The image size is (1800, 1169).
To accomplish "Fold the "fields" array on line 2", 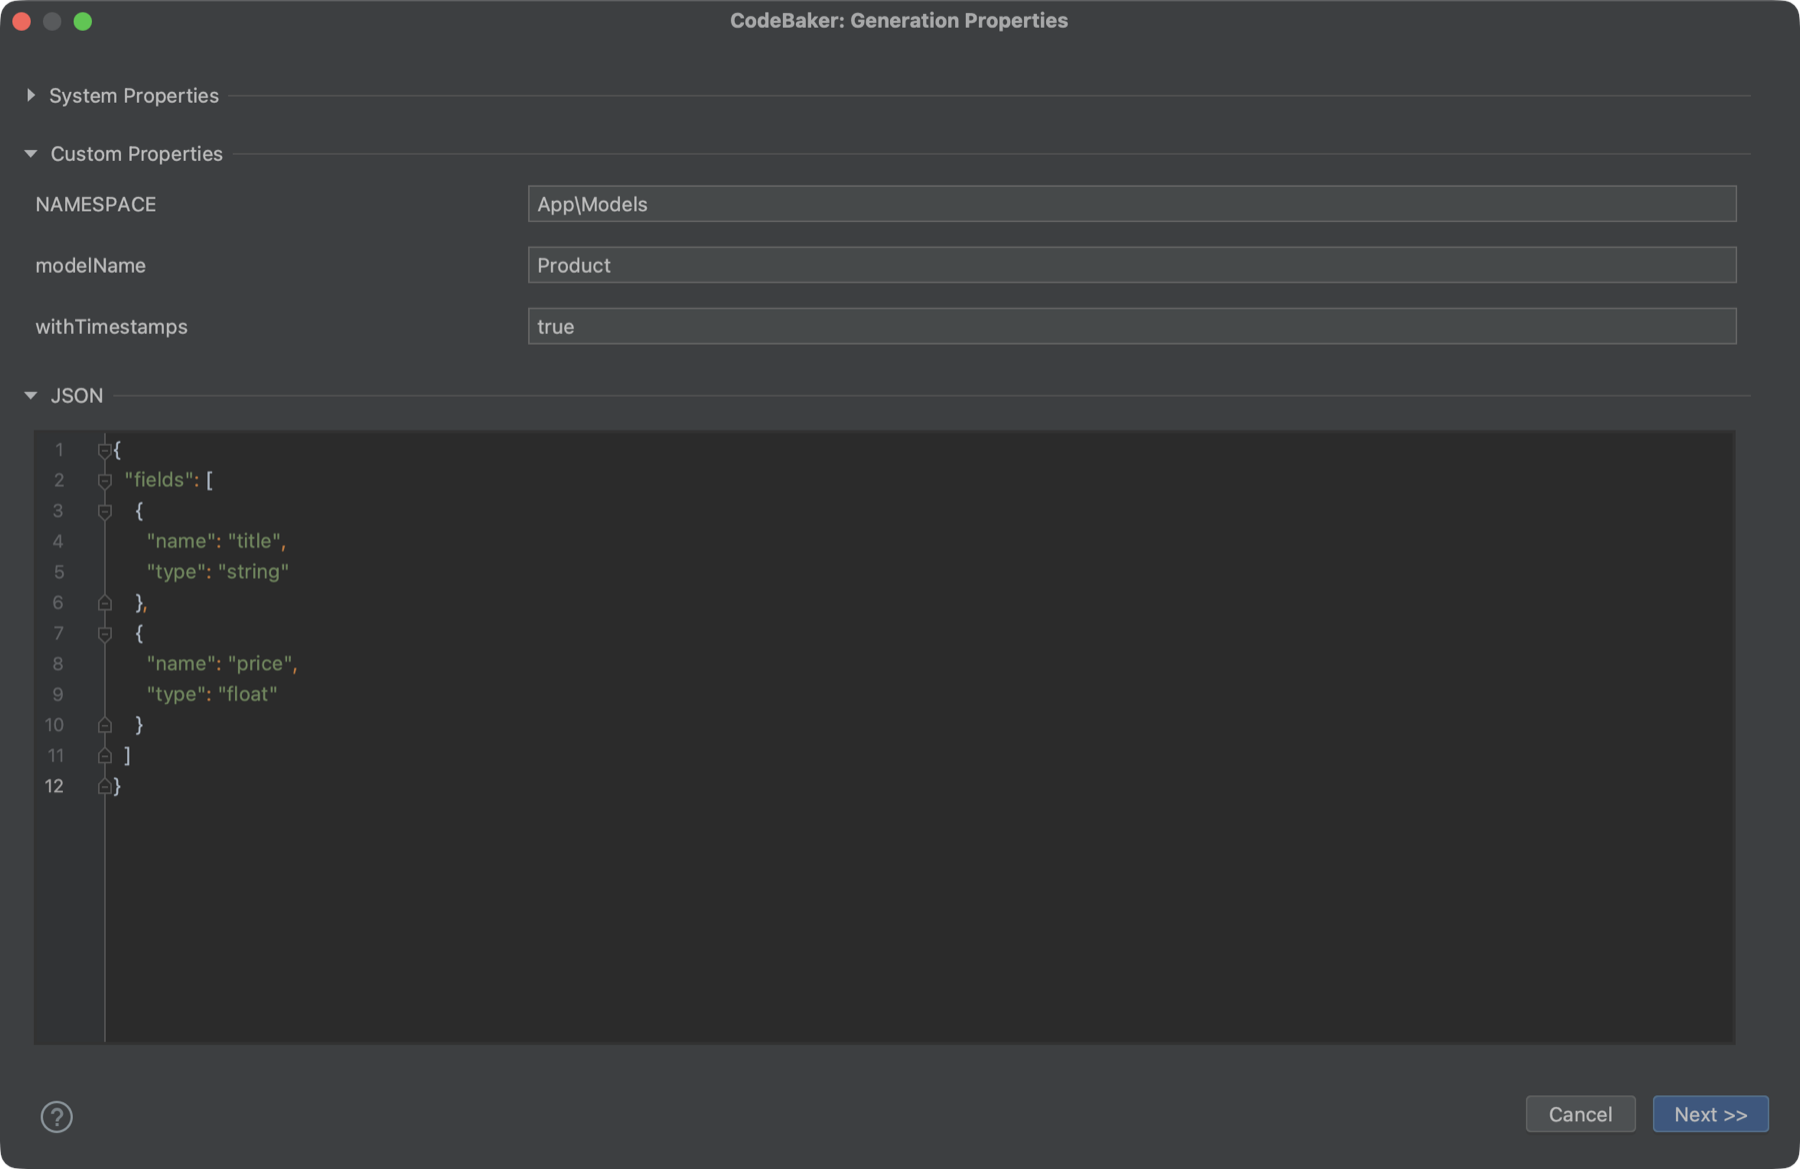I will tap(104, 481).
